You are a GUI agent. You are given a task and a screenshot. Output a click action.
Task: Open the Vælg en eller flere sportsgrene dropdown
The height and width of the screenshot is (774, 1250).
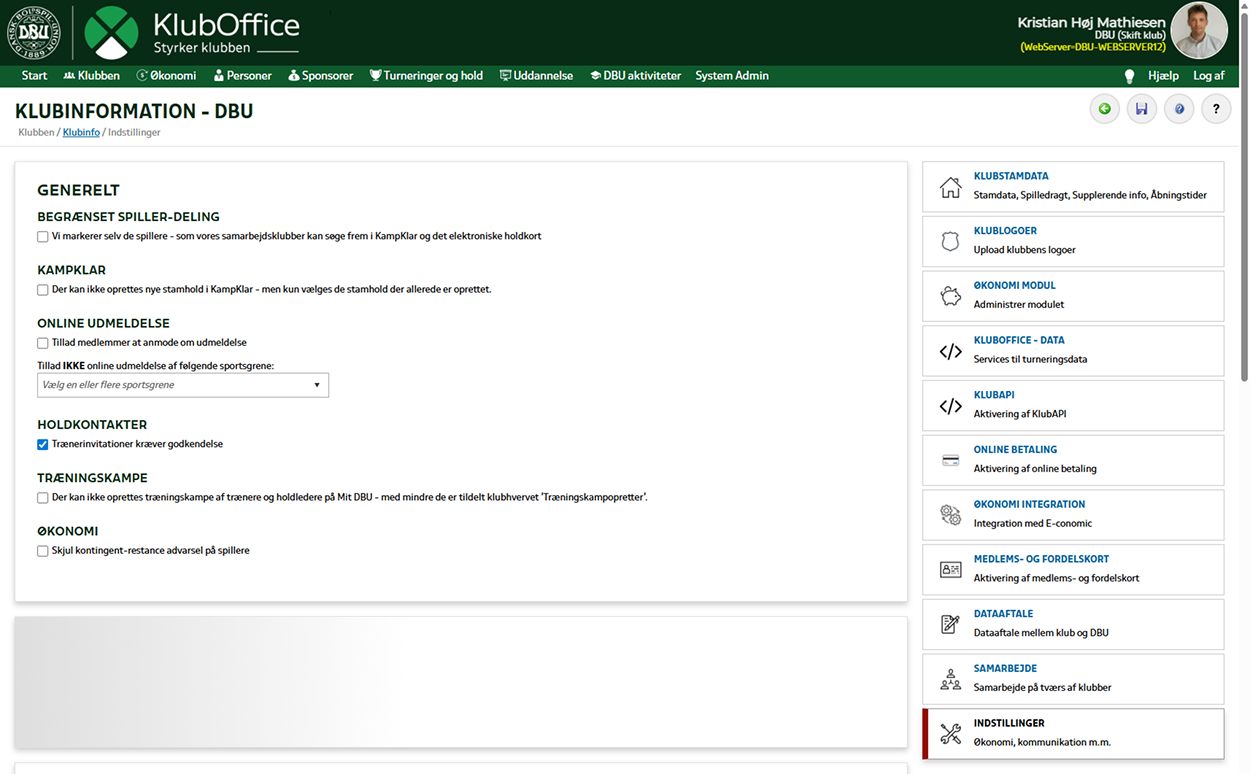coord(182,385)
